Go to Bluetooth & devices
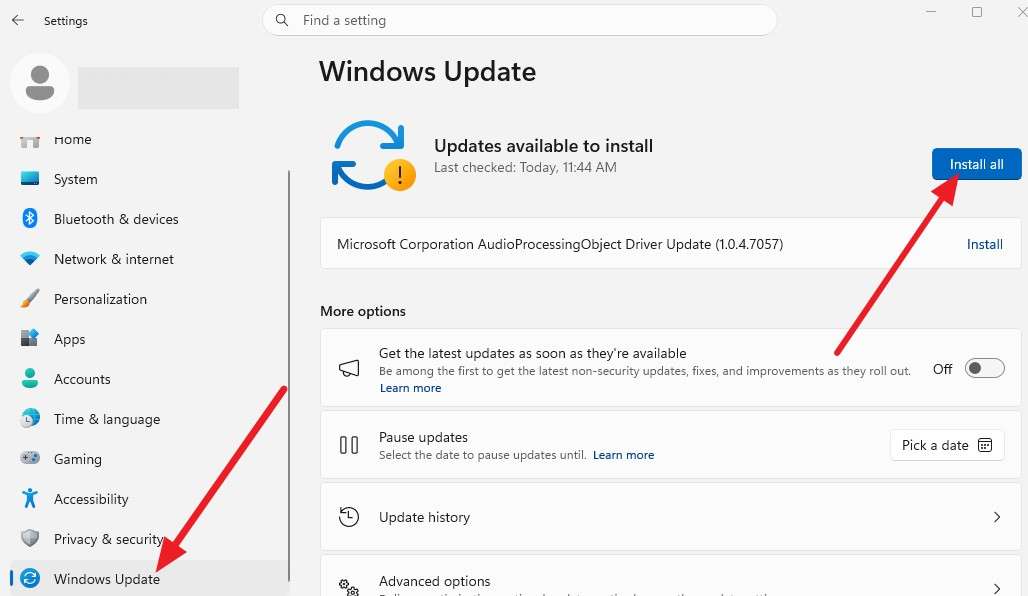Screen dimensions: 1028x596 point(148,219)
